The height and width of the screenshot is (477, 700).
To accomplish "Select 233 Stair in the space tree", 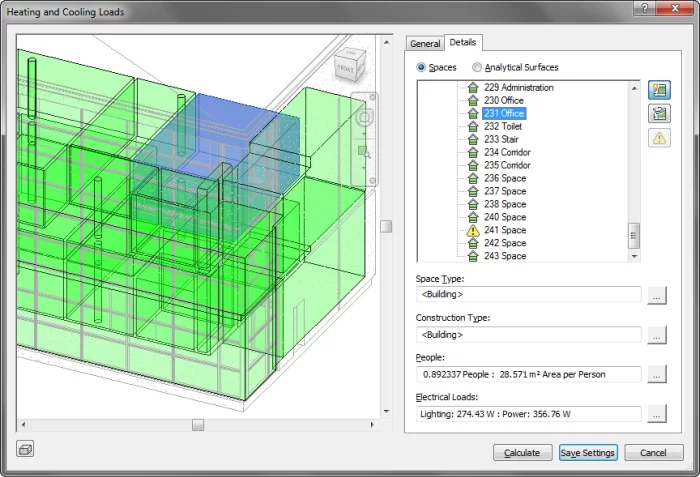I will pyautogui.click(x=504, y=140).
